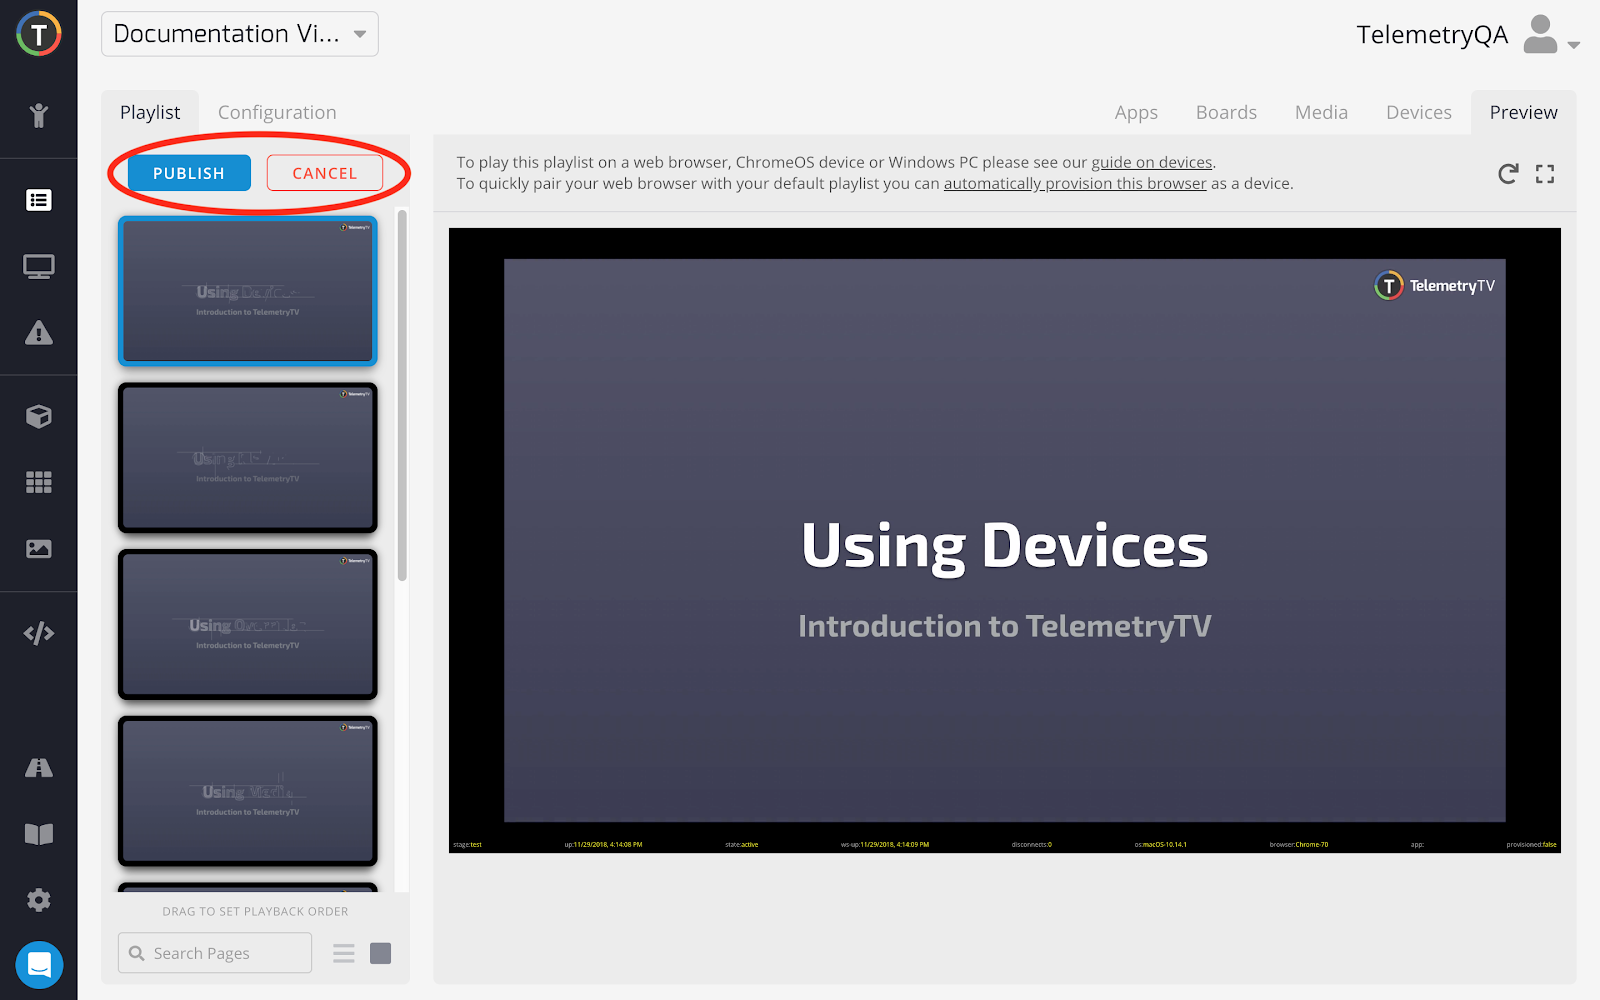Click the refresh preview icon
Viewport: 1600px width, 1000px height.
click(x=1508, y=174)
